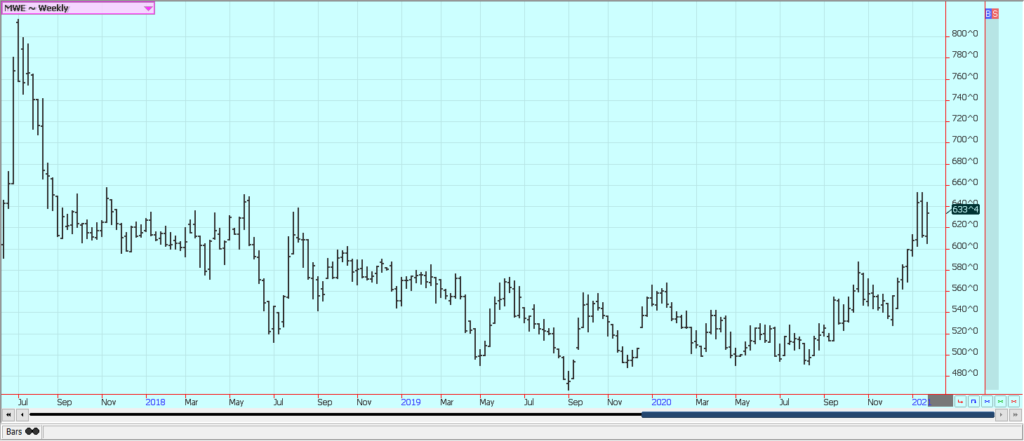The image size is (1024, 441).
Task: Click the black scrollbar track portion
Action: 335,415
